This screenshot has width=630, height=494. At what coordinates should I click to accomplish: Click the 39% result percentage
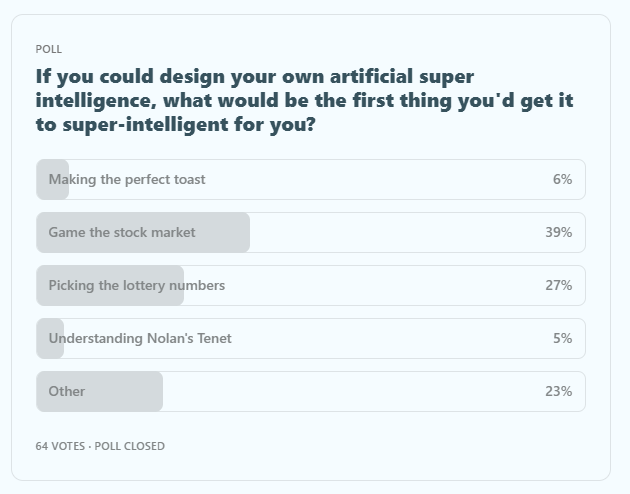tap(558, 232)
